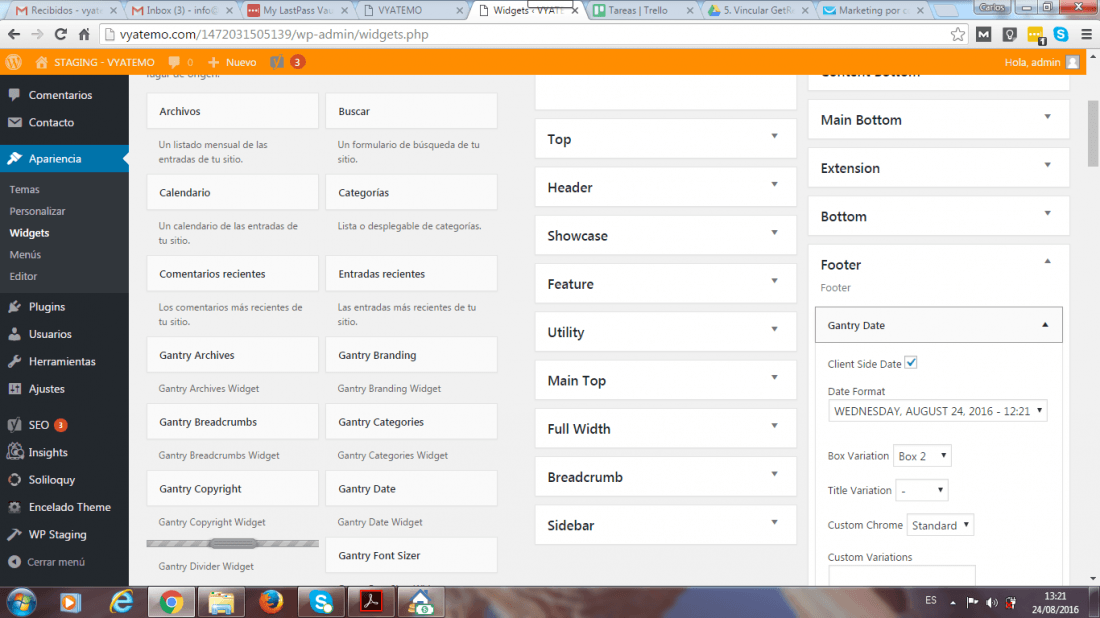
Task: Click the browser home icon
Action: 83,34
